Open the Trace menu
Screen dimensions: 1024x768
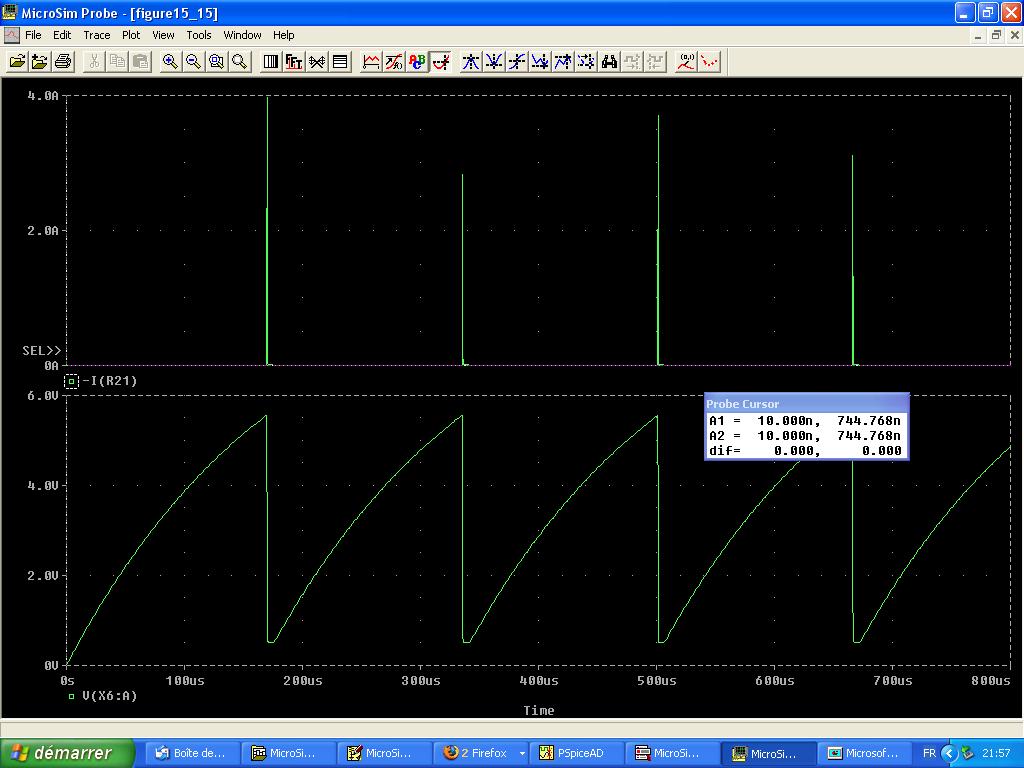pos(97,35)
